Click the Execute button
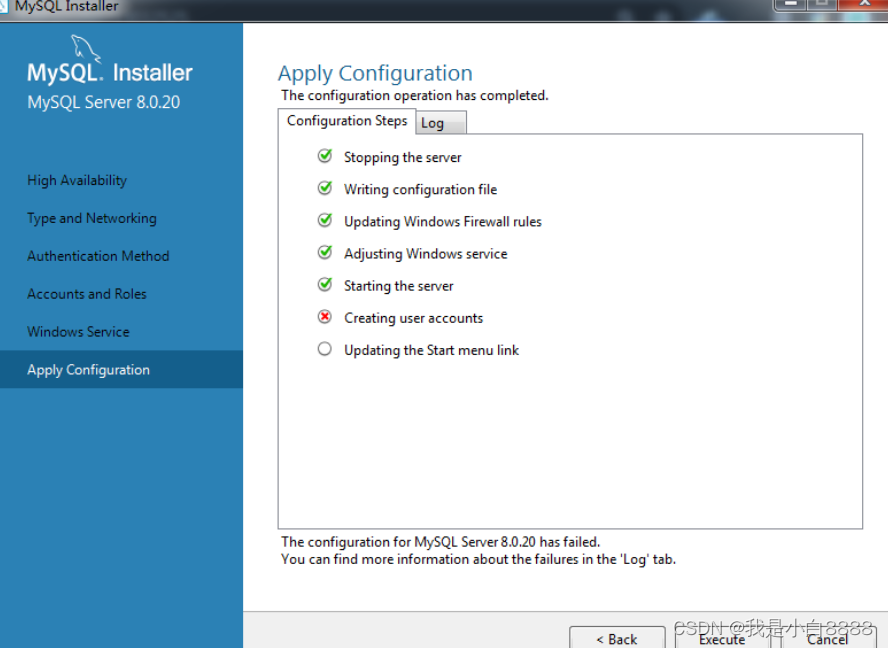 (722, 639)
